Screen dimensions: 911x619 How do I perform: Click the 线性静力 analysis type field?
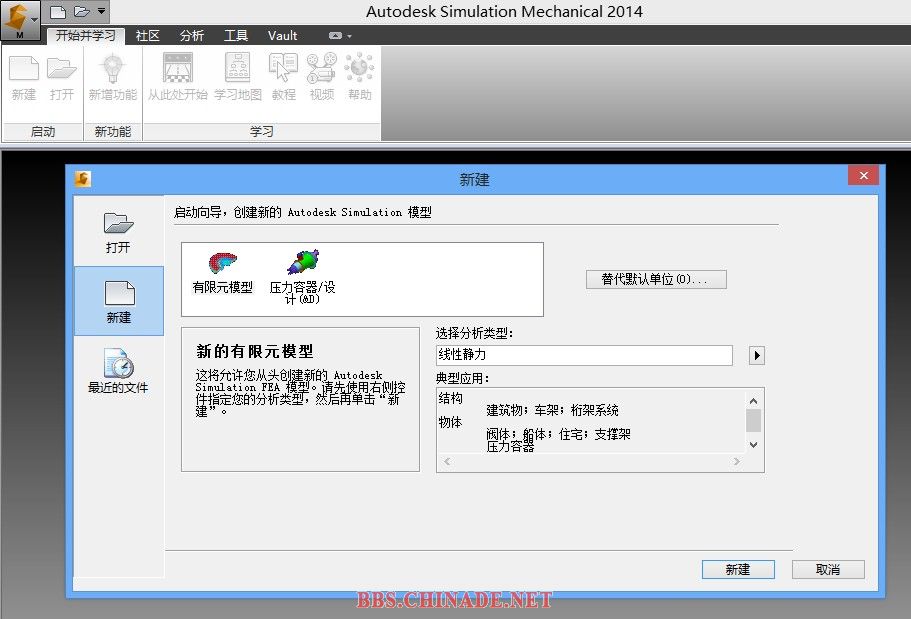584,355
